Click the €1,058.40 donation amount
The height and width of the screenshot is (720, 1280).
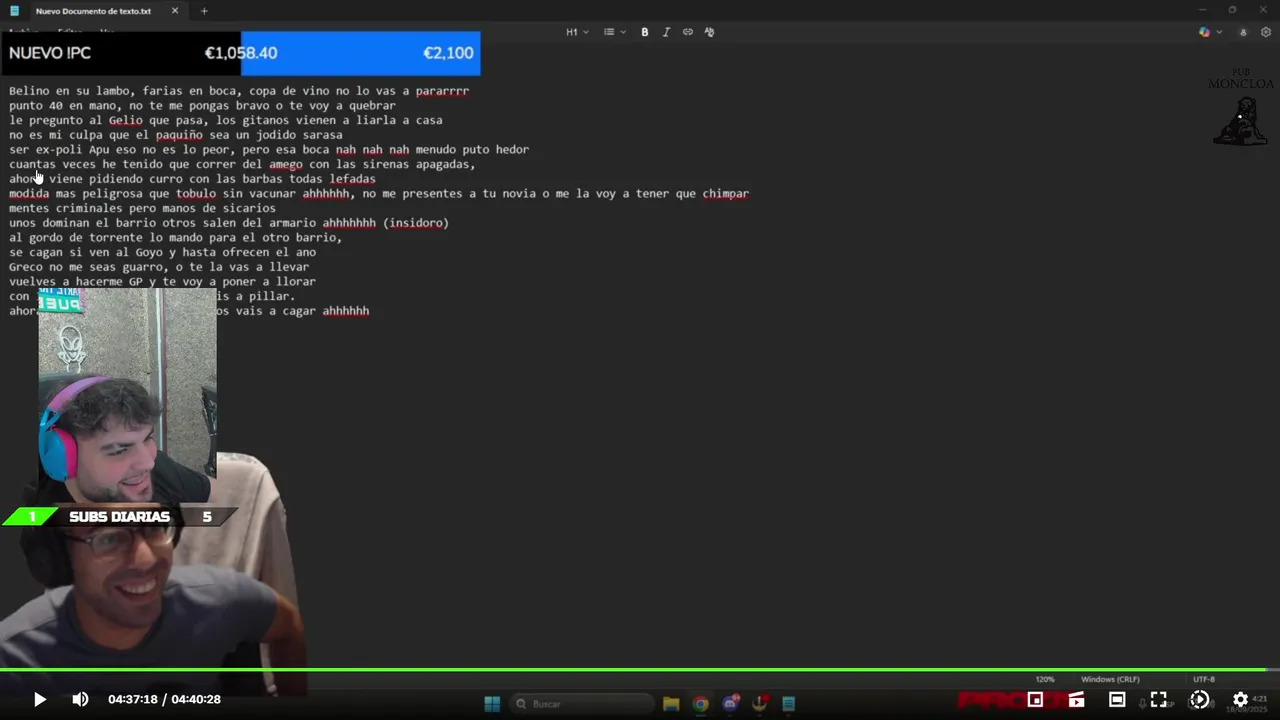(241, 53)
